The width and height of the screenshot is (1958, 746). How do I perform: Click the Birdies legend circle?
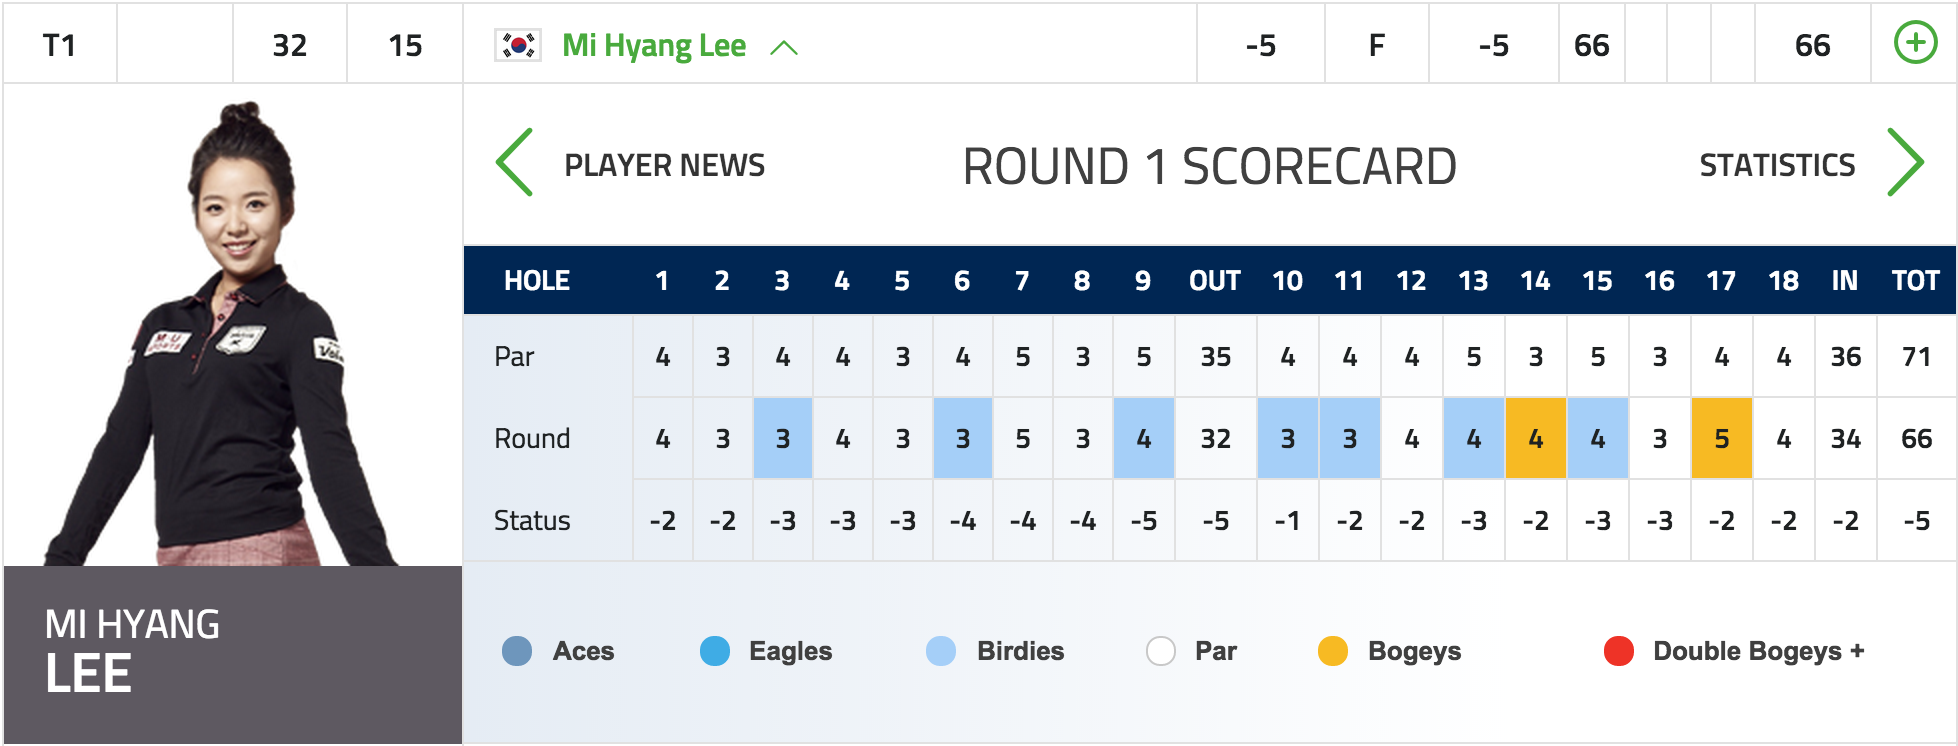(941, 651)
